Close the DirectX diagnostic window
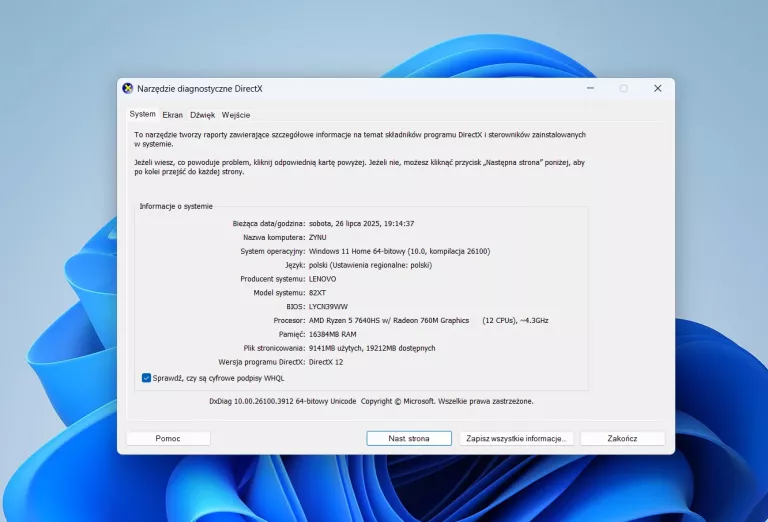Screen dimensions: 768x522 click(x=658, y=88)
